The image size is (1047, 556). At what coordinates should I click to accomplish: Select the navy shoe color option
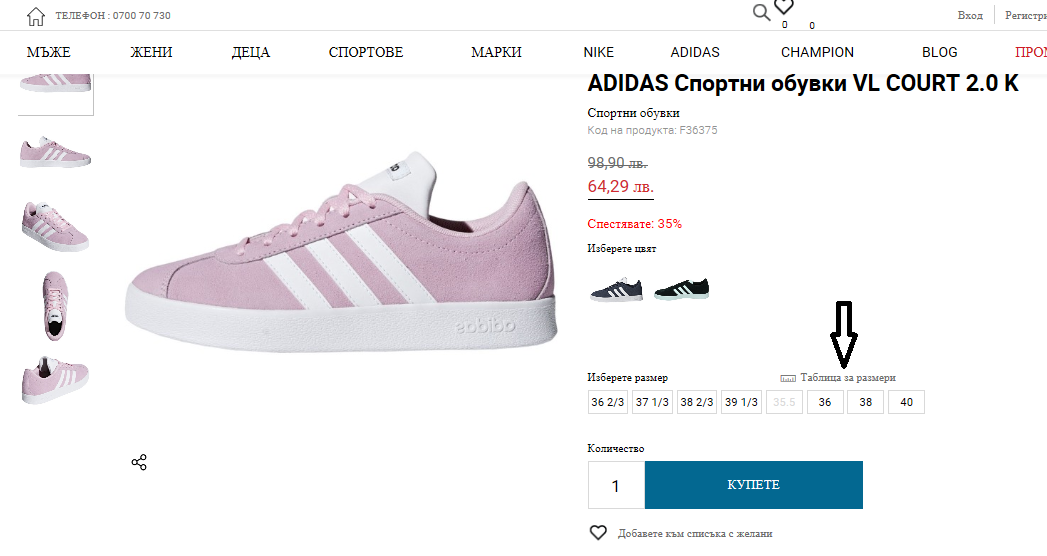(617, 289)
